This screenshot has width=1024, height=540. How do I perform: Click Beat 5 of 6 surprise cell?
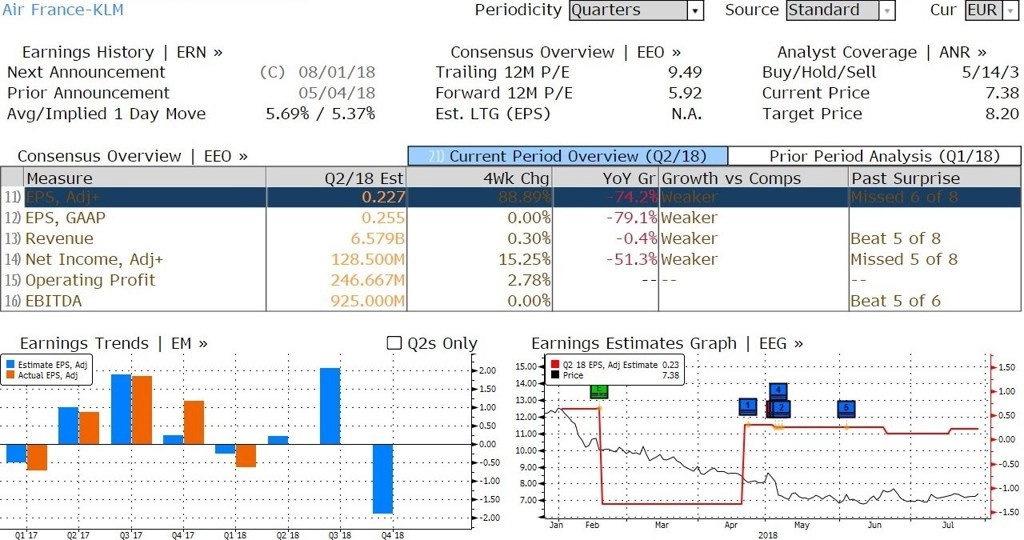[895, 301]
